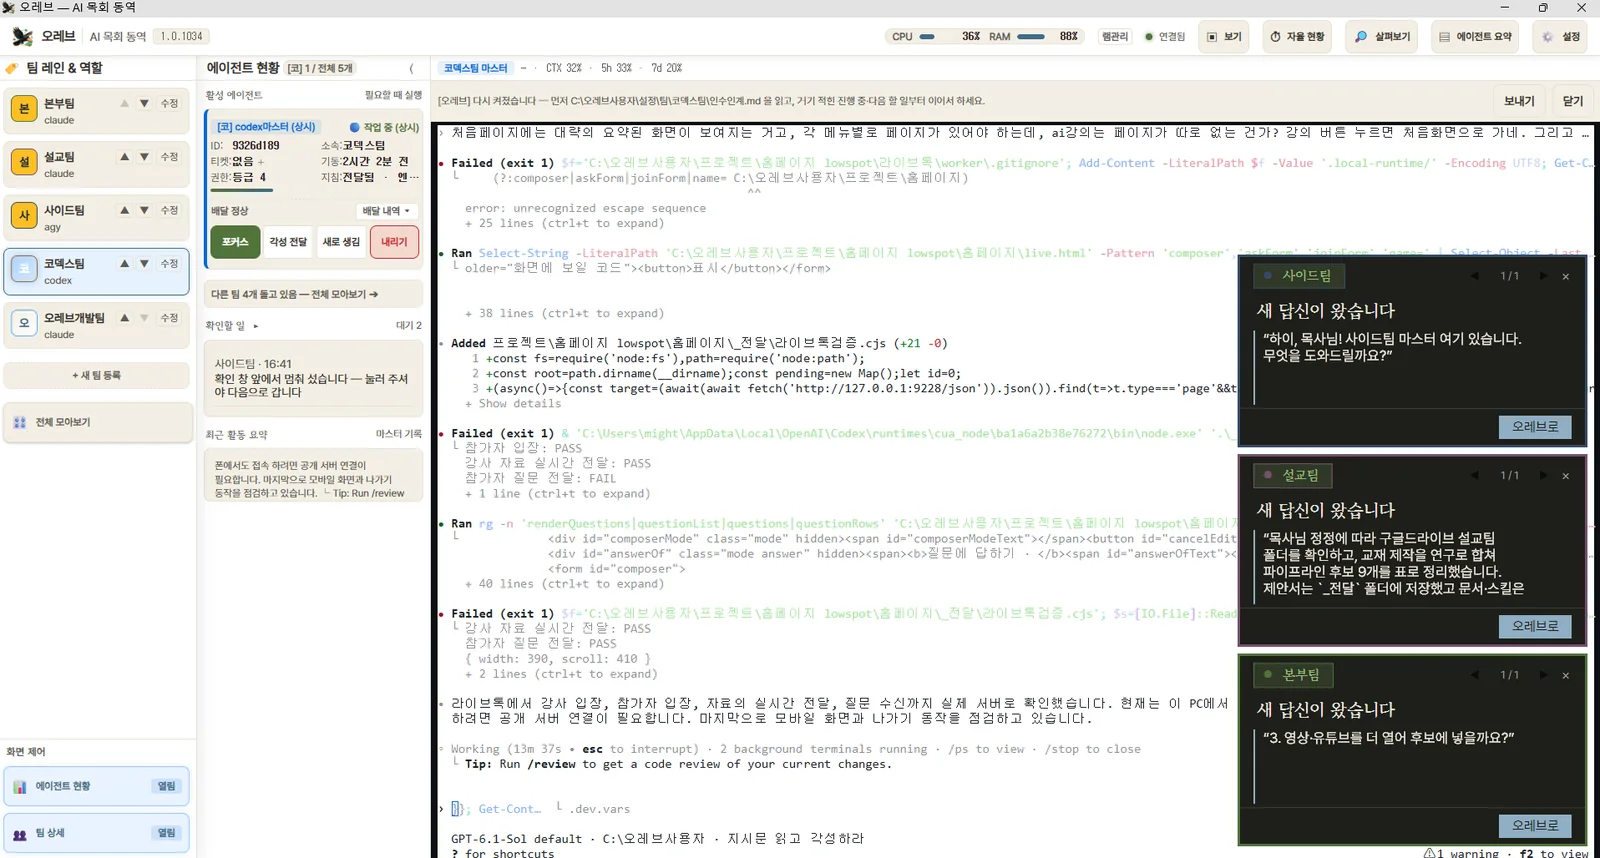The width and height of the screenshot is (1600, 858).
Task: Click the 전체 모아보기 grid icon in sidebar
Action: (x=20, y=422)
